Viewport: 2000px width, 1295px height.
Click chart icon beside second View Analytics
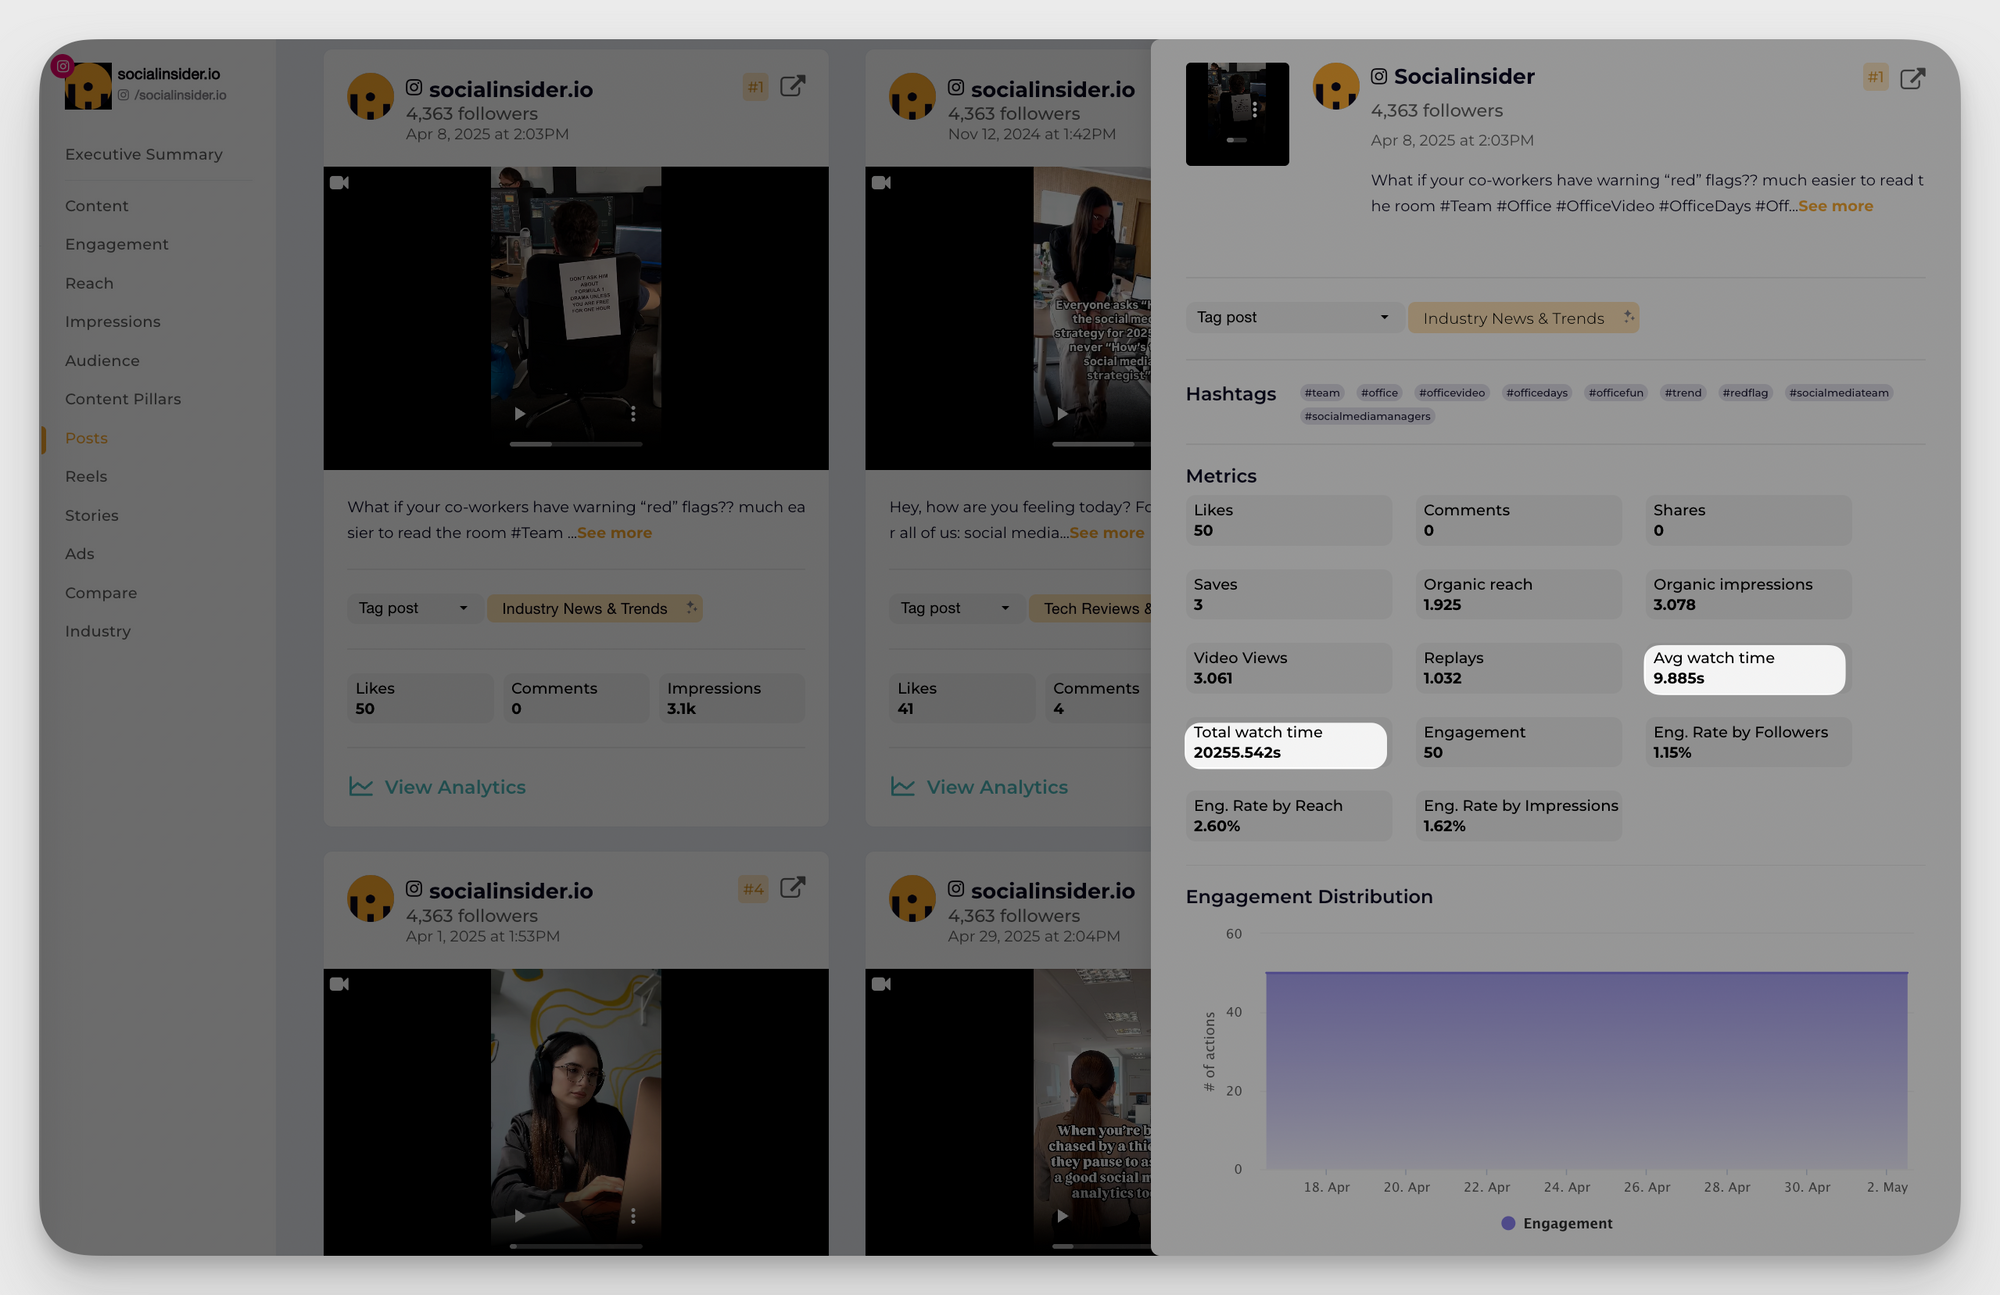click(903, 787)
